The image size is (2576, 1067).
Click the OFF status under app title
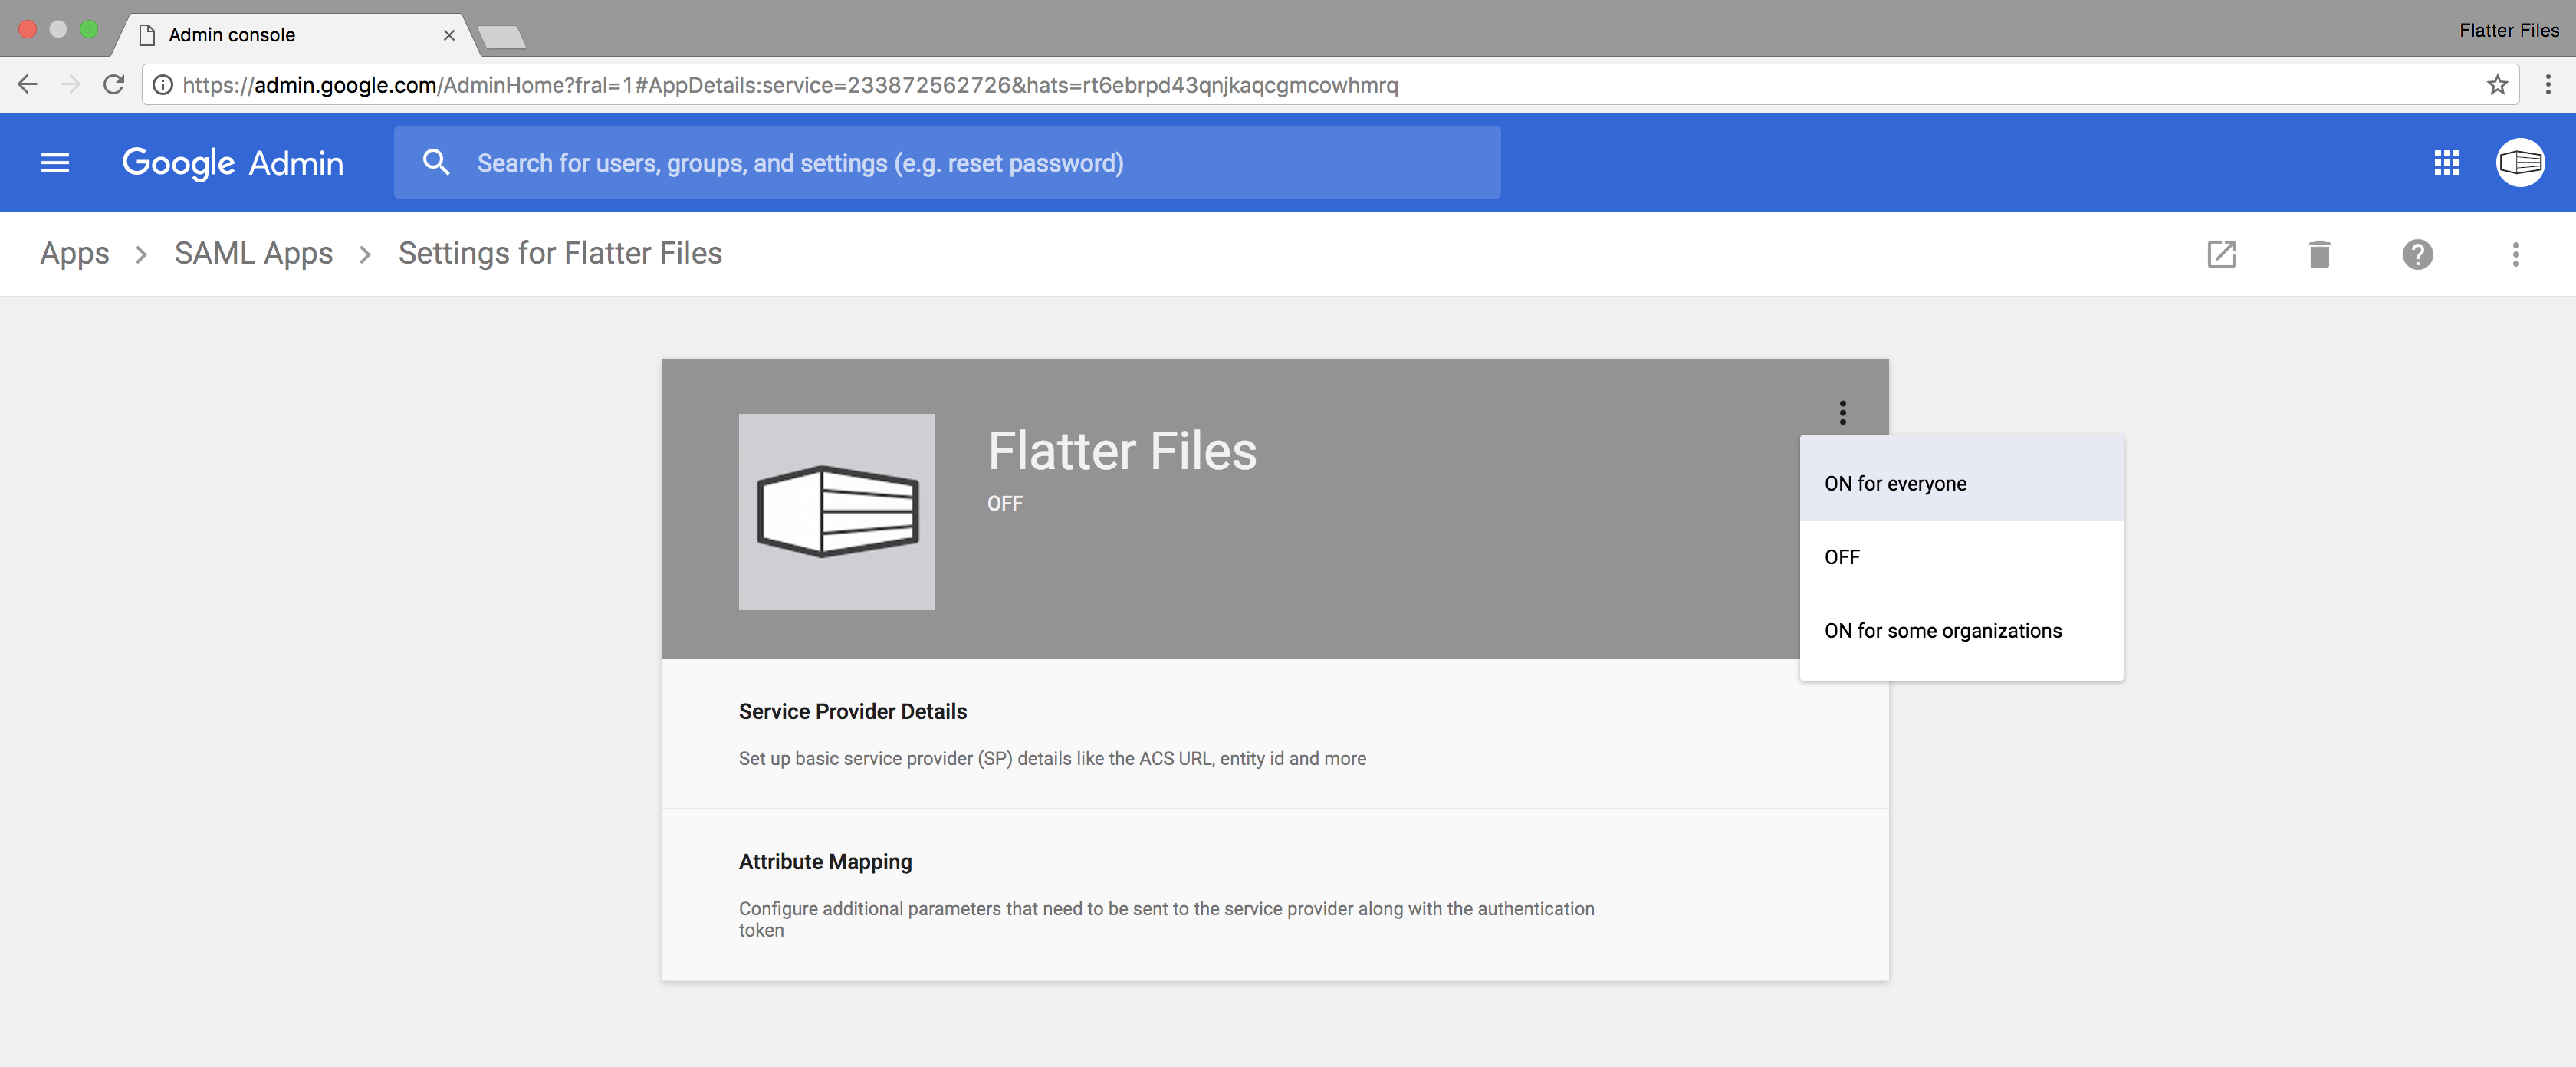coord(1005,504)
